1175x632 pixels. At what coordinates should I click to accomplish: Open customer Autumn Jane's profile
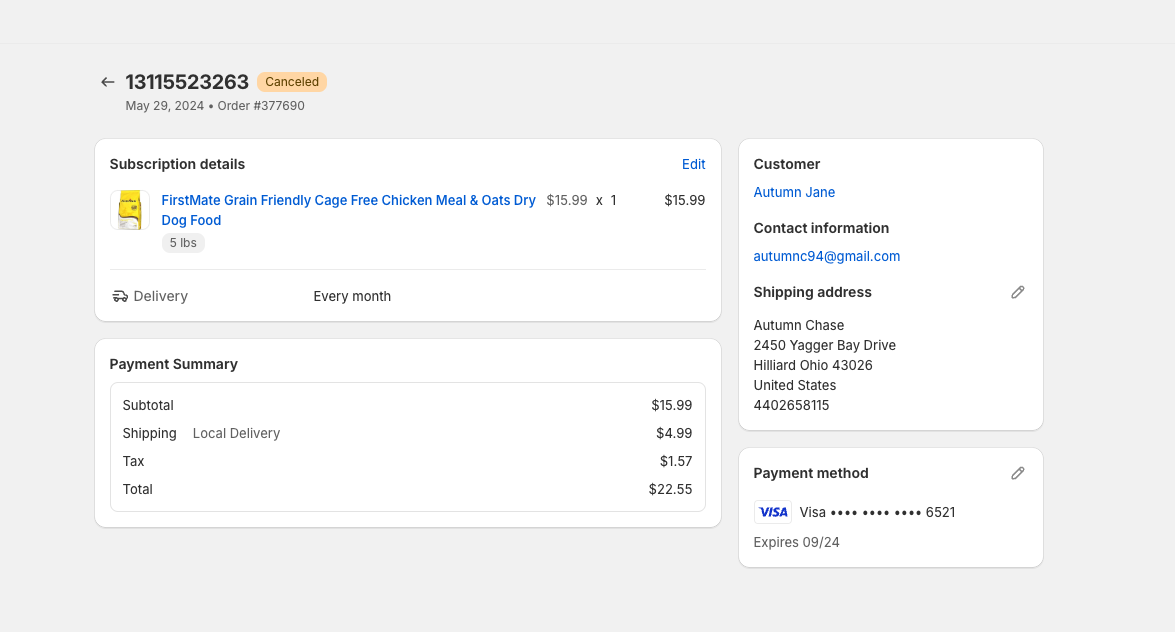click(794, 192)
